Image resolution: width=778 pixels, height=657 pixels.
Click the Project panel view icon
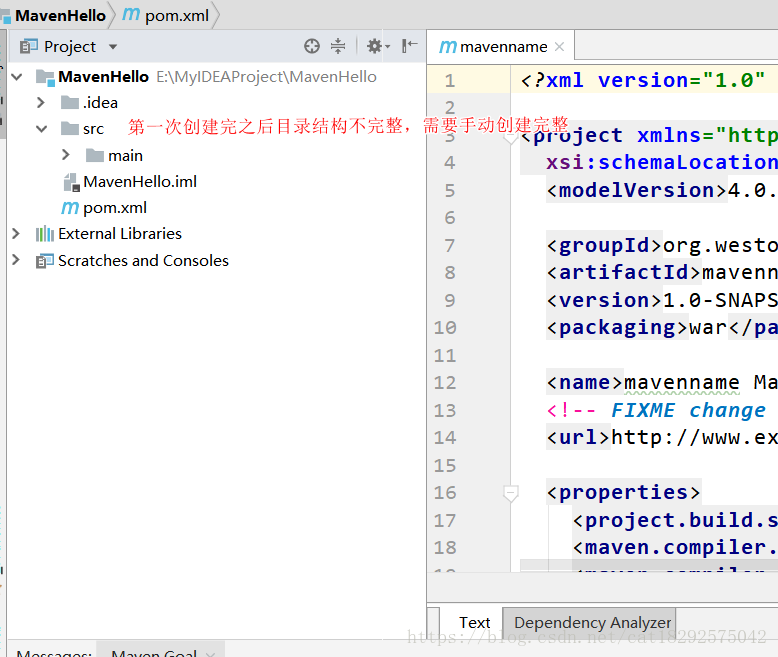pyautogui.click(x=29, y=46)
